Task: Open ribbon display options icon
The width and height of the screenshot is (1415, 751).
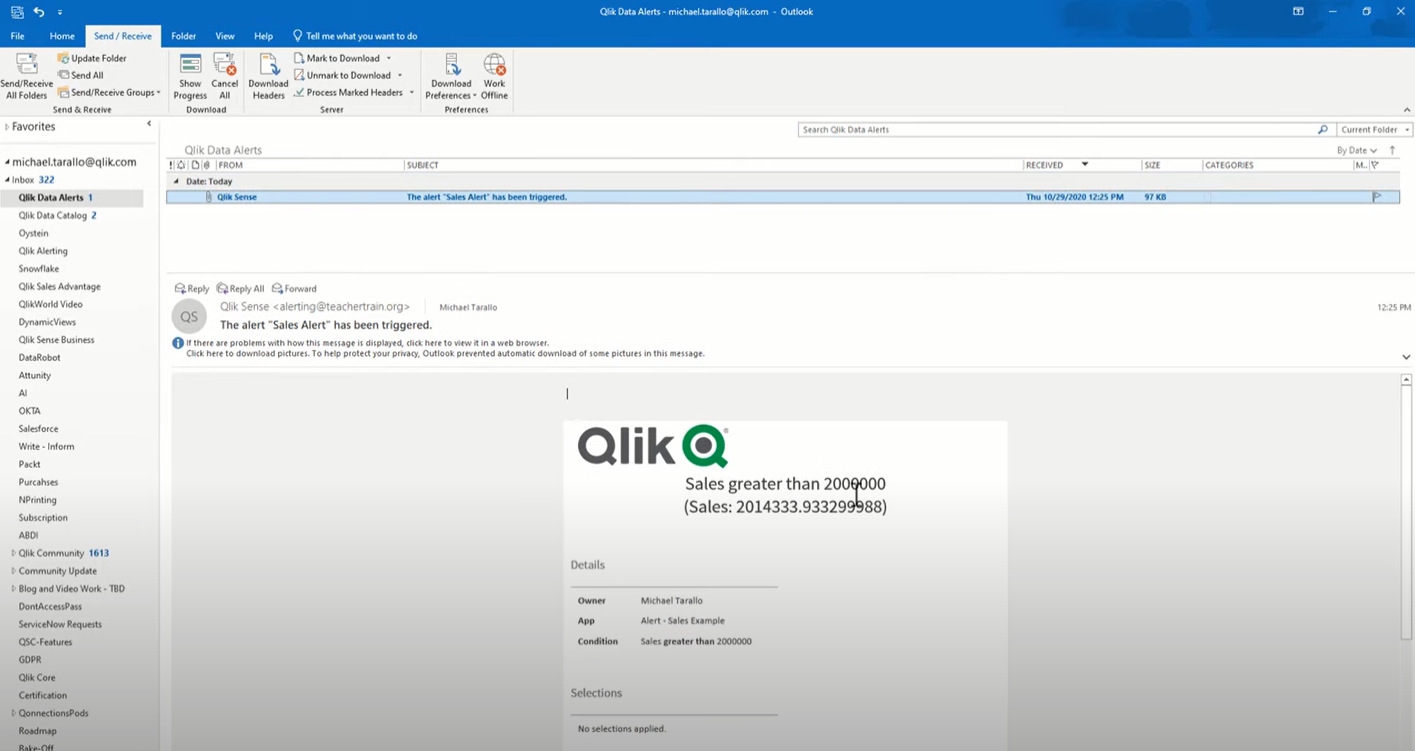Action: pos(1298,11)
